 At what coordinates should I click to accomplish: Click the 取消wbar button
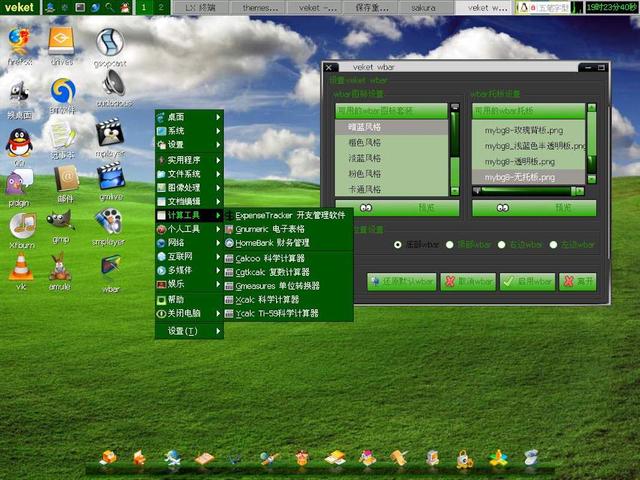468,282
